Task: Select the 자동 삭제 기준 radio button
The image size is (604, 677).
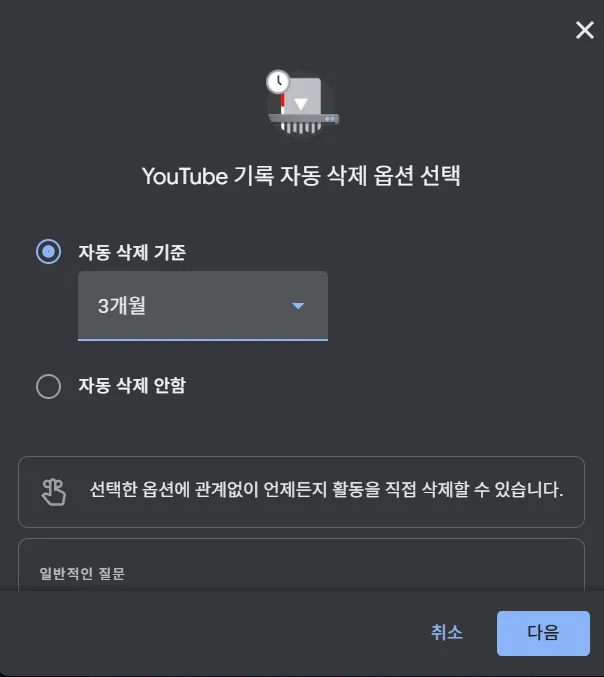Action: coord(48,252)
